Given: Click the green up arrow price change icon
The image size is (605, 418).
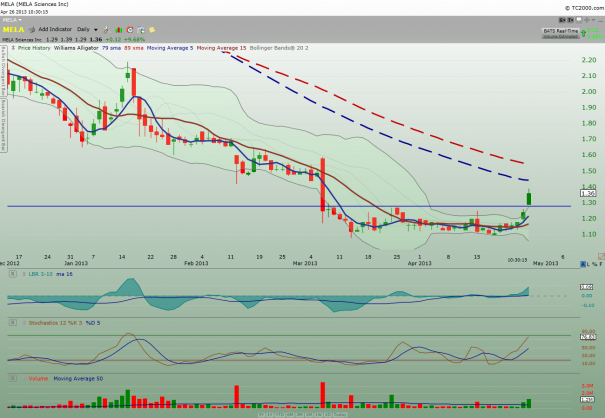Looking at the screenshot, I should (x=583, y=34).
